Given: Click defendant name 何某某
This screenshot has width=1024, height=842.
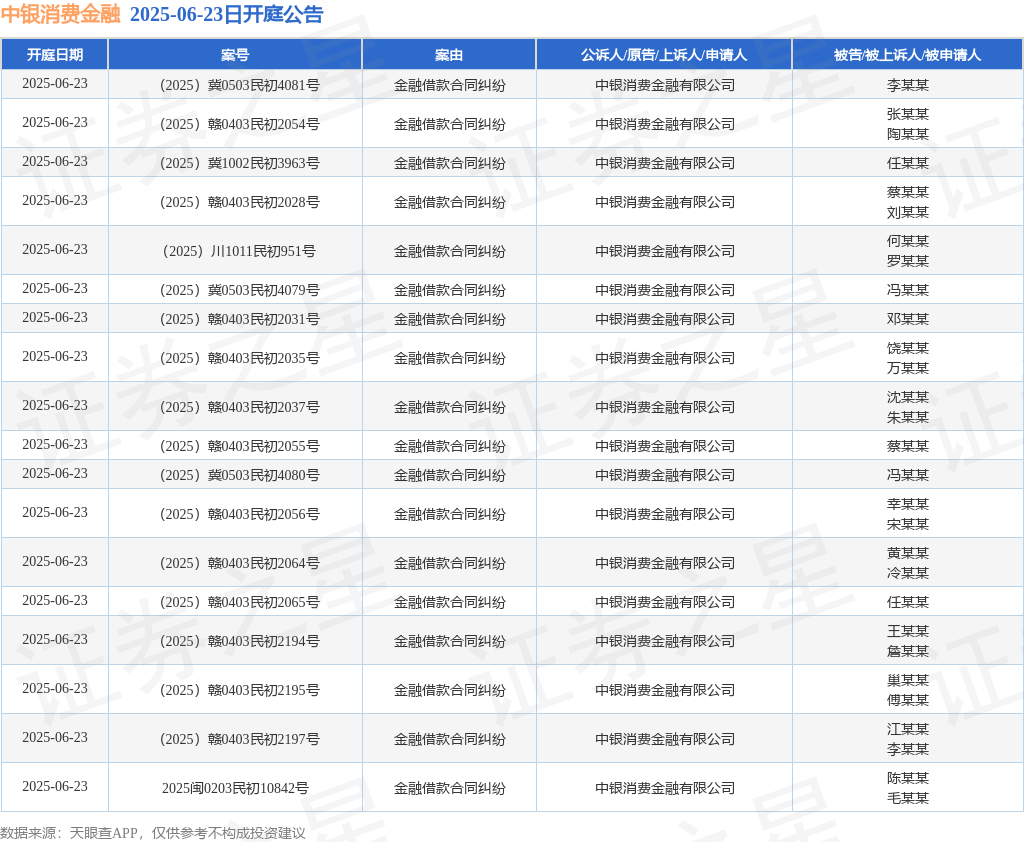Looking at the screenshot, I should (908, 241).
